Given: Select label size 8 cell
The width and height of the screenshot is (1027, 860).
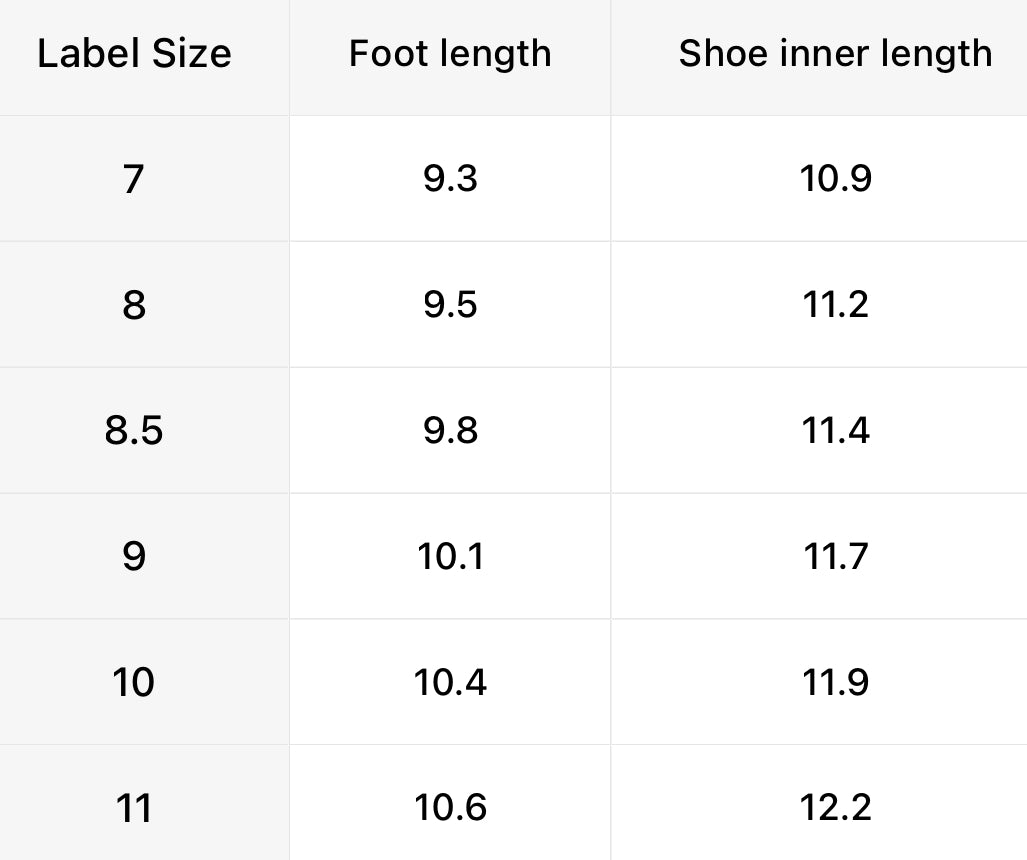Looking at the screenshot, I should pyautogui.click(x=134, y=304).
